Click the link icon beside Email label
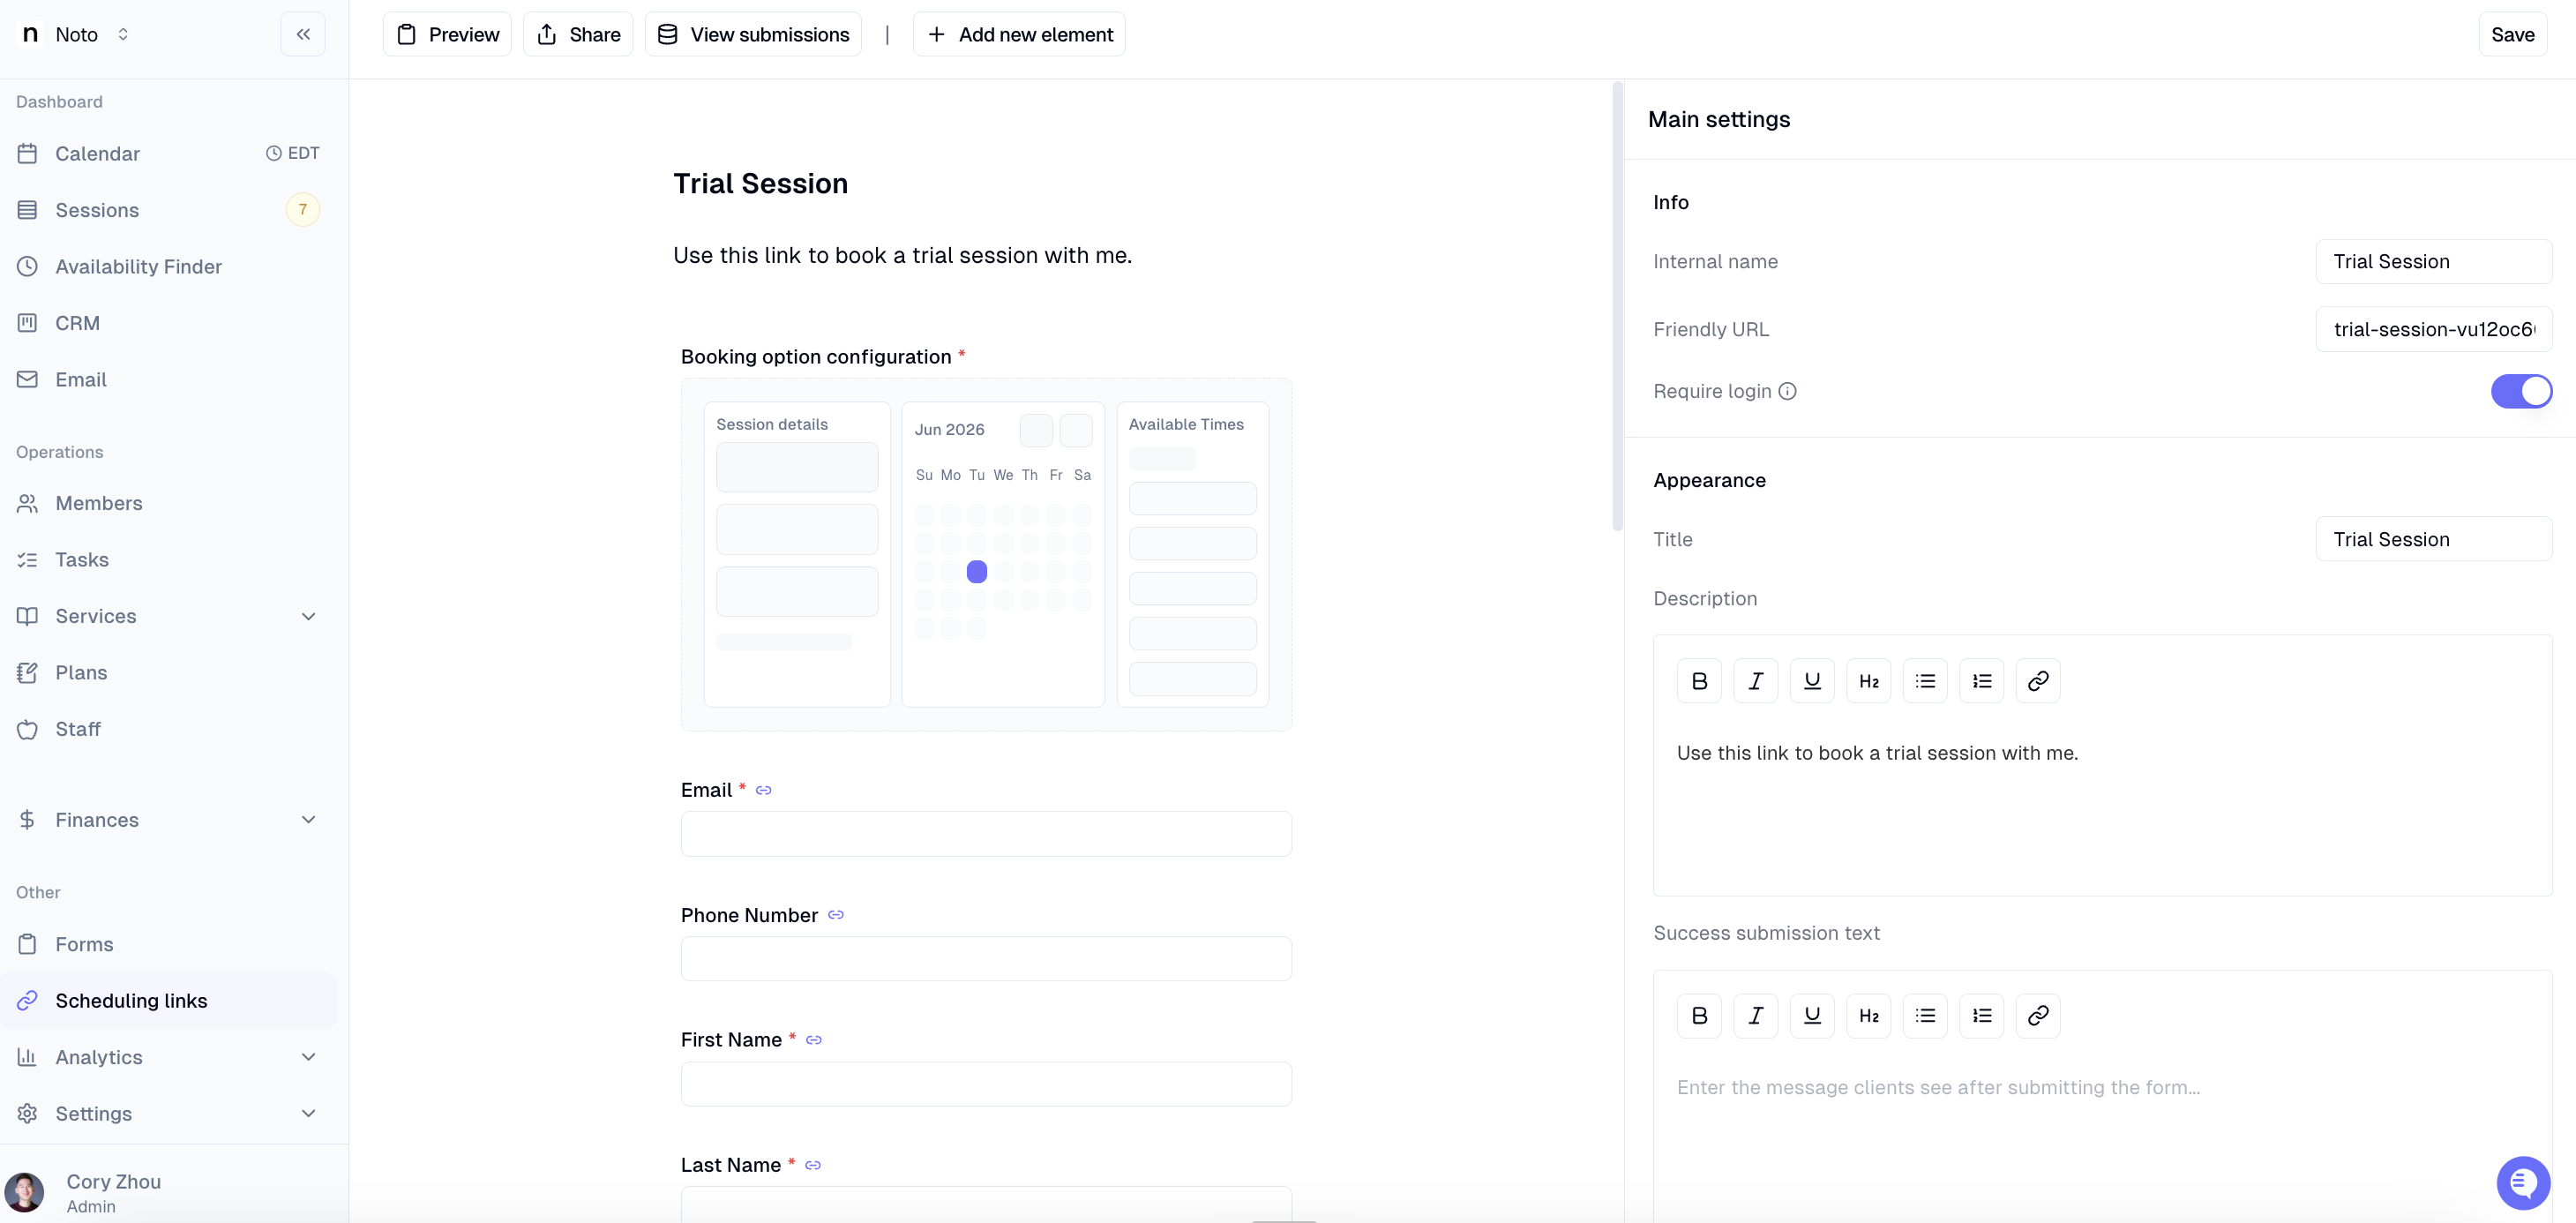This screenshot has height=1223, width=2576. tap(764, 790)
